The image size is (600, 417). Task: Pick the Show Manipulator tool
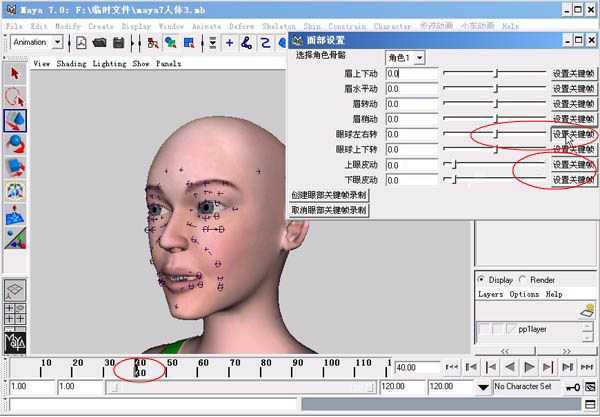[15, 238]
